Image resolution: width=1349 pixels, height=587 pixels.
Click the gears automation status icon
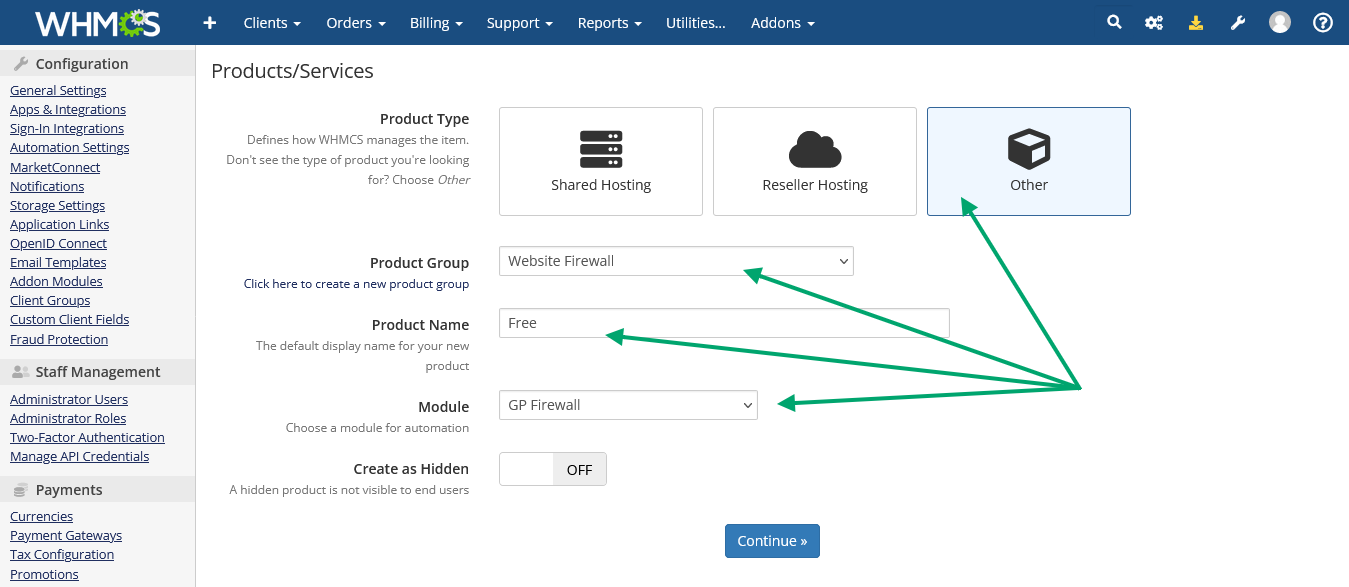(1154, 23)
